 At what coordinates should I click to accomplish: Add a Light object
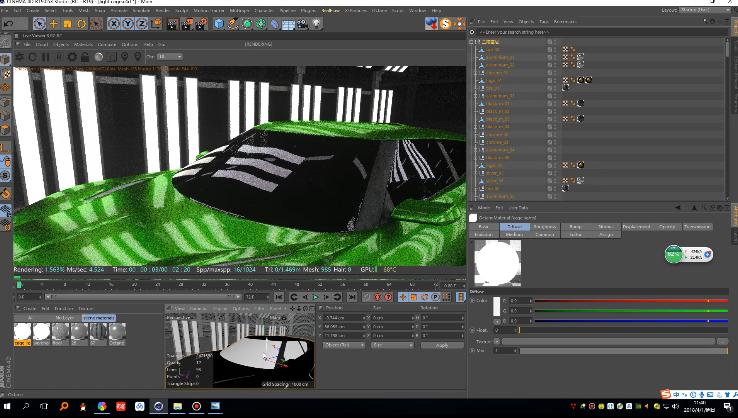(316, 24)
